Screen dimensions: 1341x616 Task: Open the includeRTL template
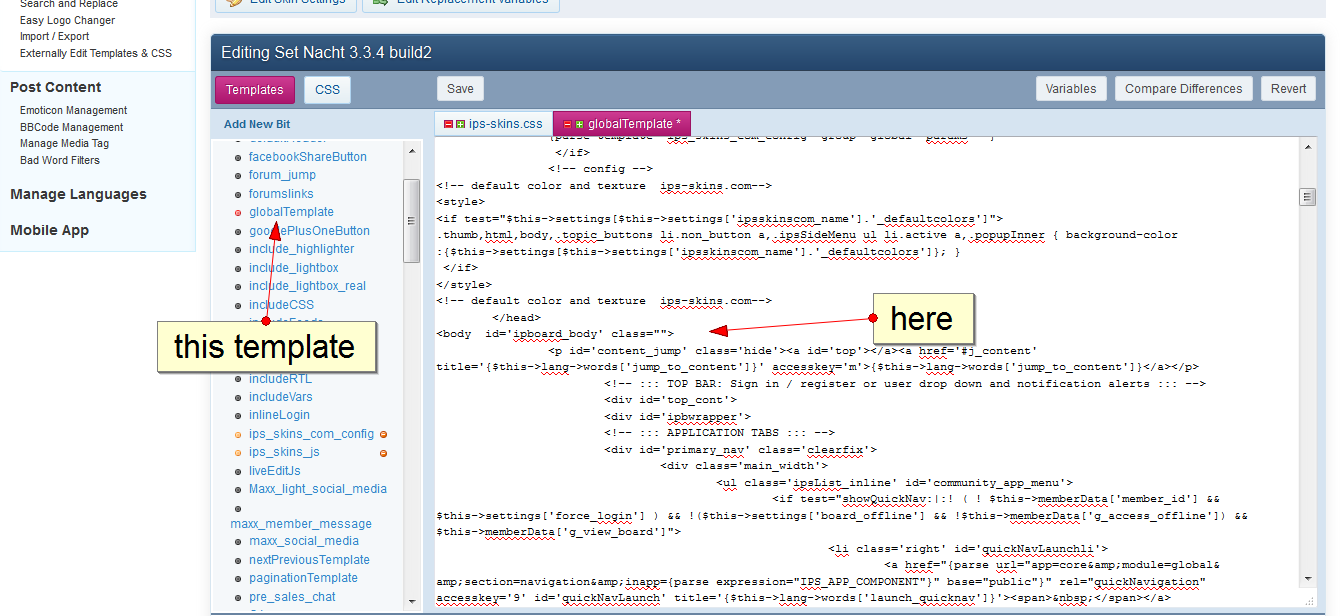(280, 379)
